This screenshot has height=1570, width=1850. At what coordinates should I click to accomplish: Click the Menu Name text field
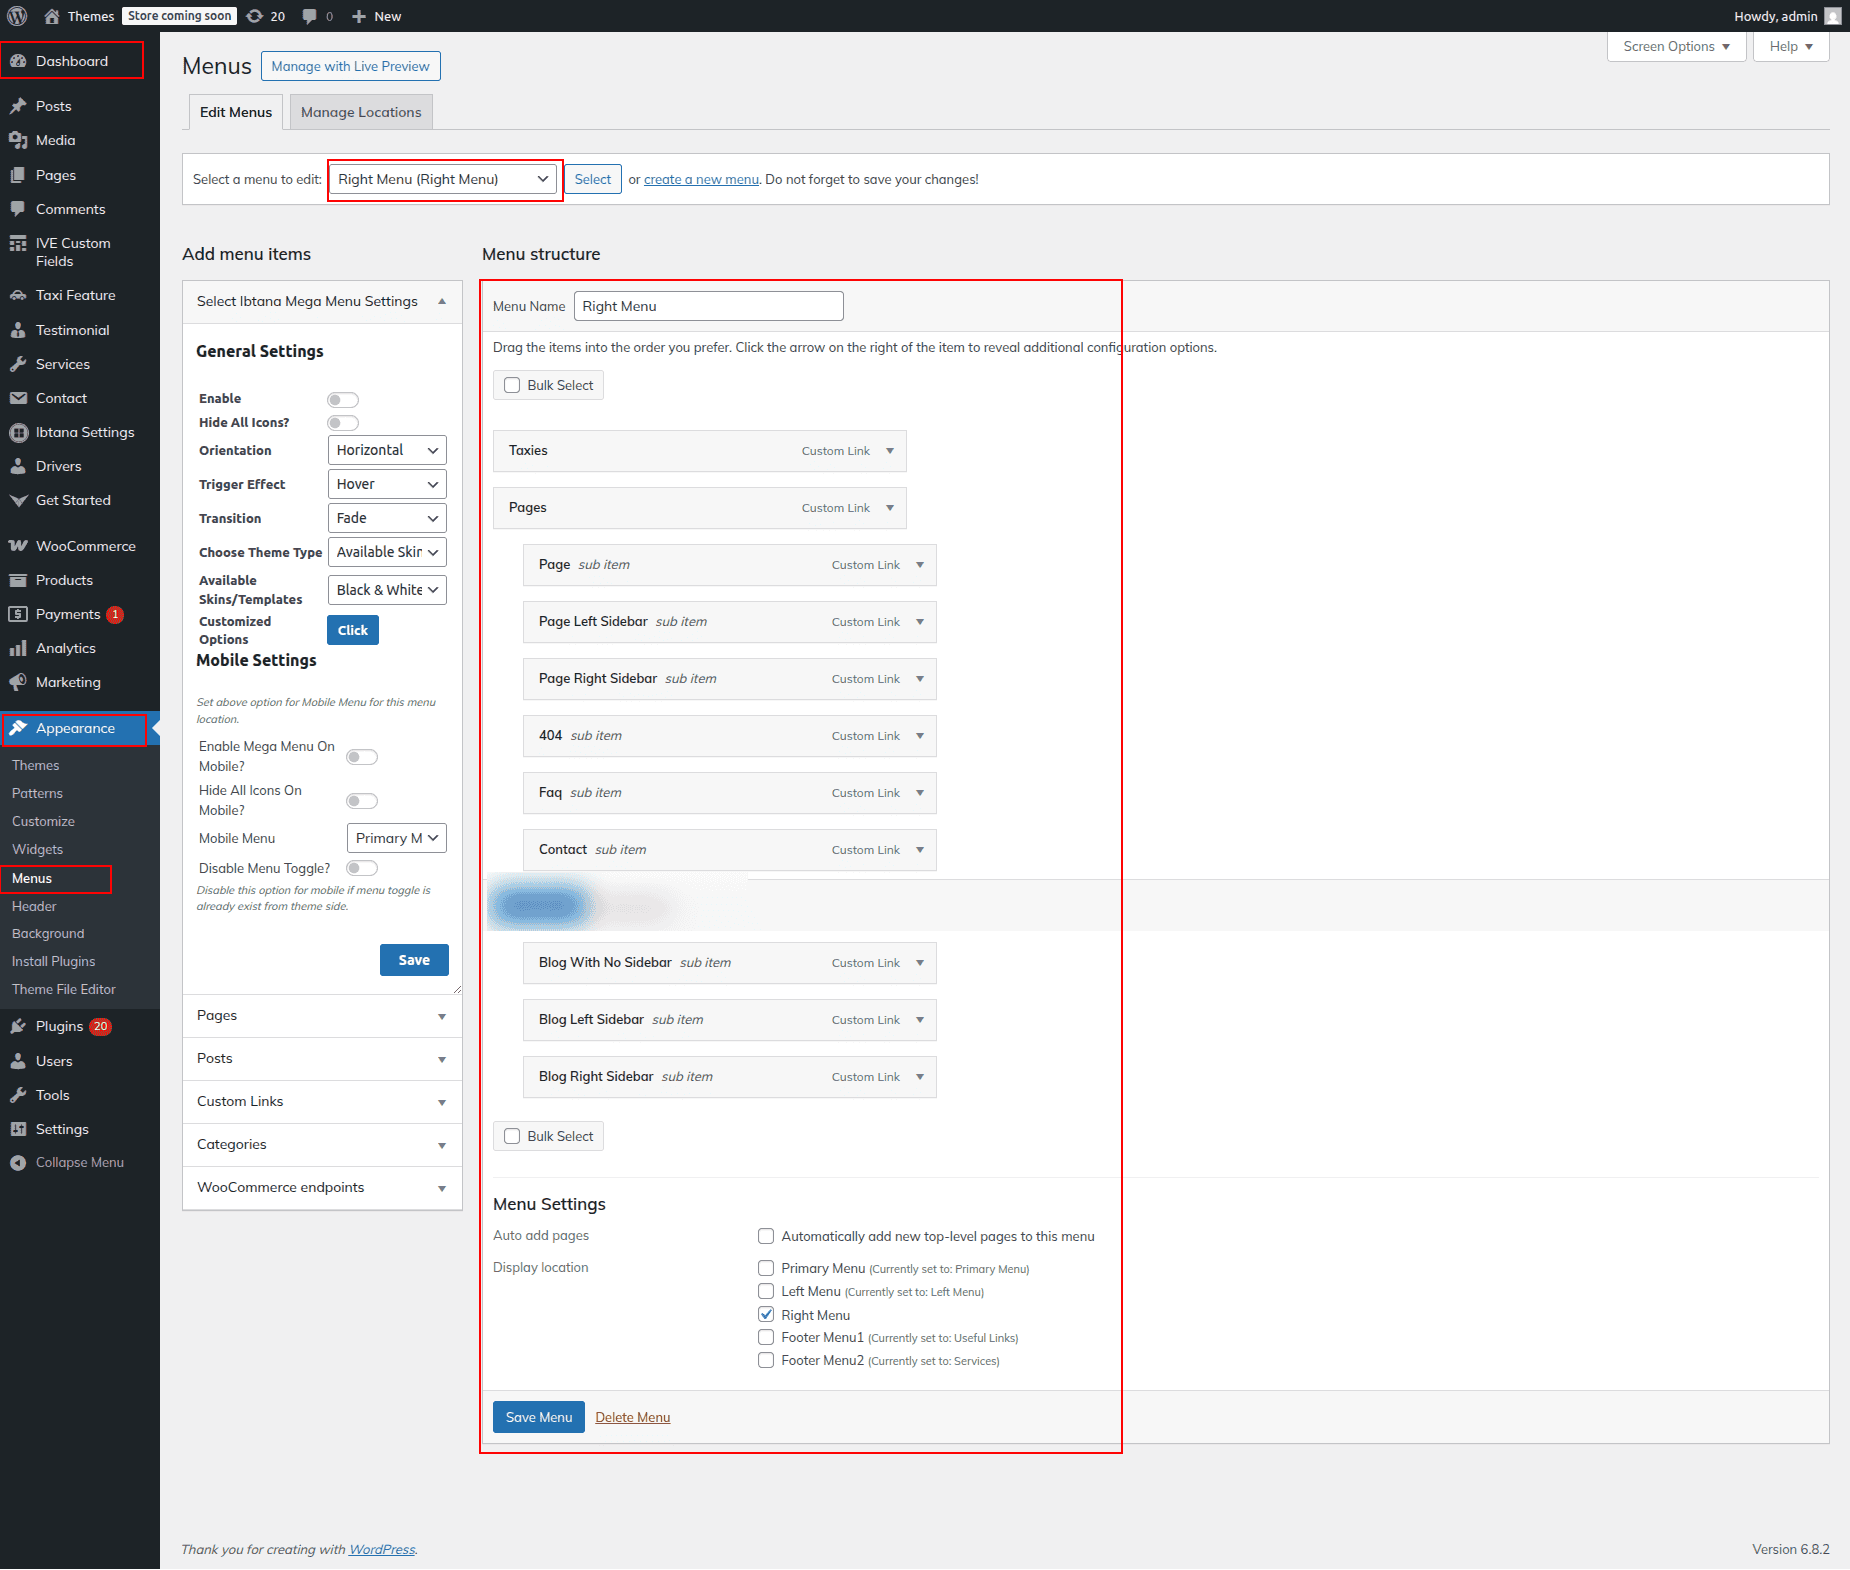(708, 306)
